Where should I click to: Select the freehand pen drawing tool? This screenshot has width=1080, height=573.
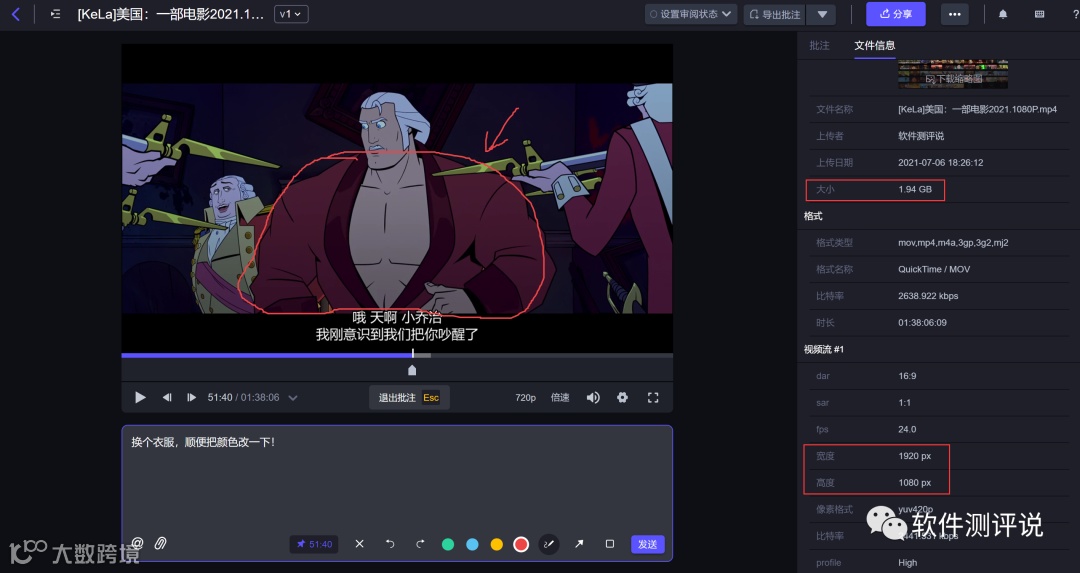pyautogui.click(x=549, y=544)
